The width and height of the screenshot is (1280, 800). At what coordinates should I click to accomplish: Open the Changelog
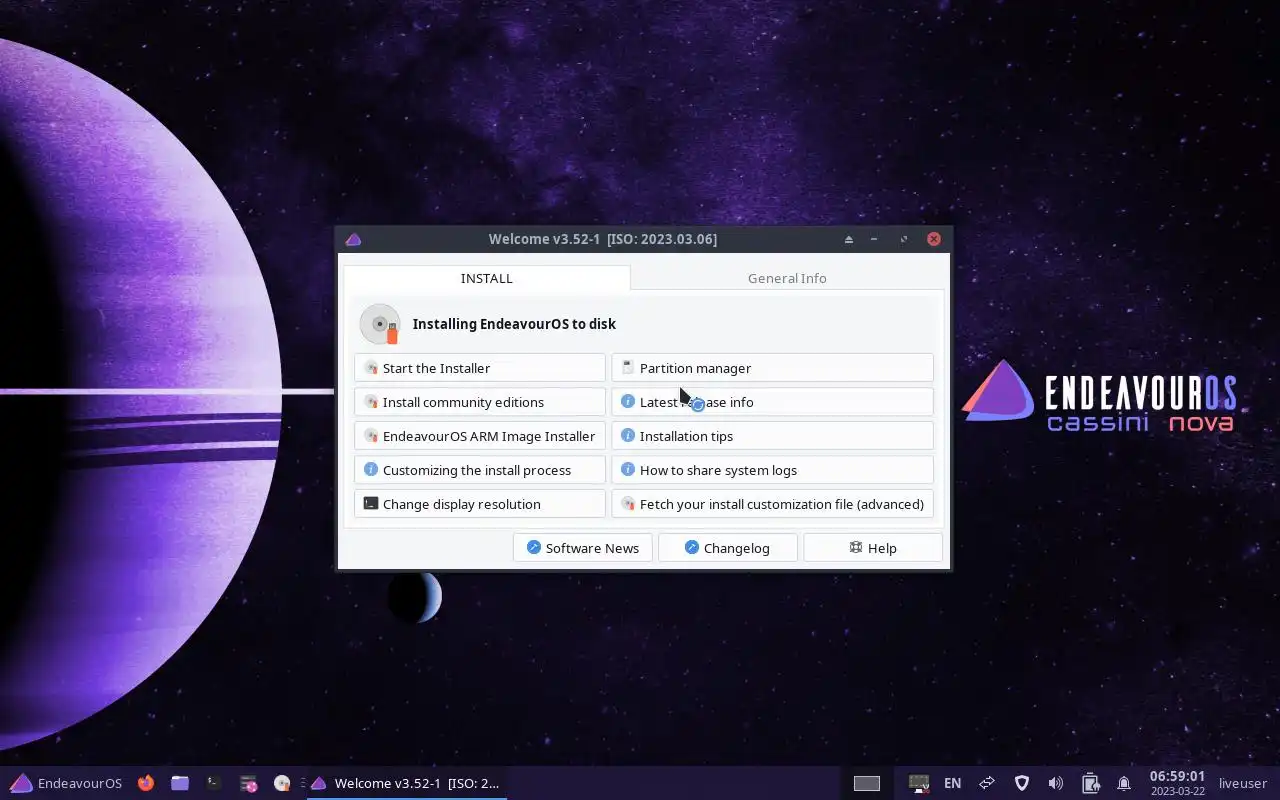pyautogui.click(x=728, y=548)
